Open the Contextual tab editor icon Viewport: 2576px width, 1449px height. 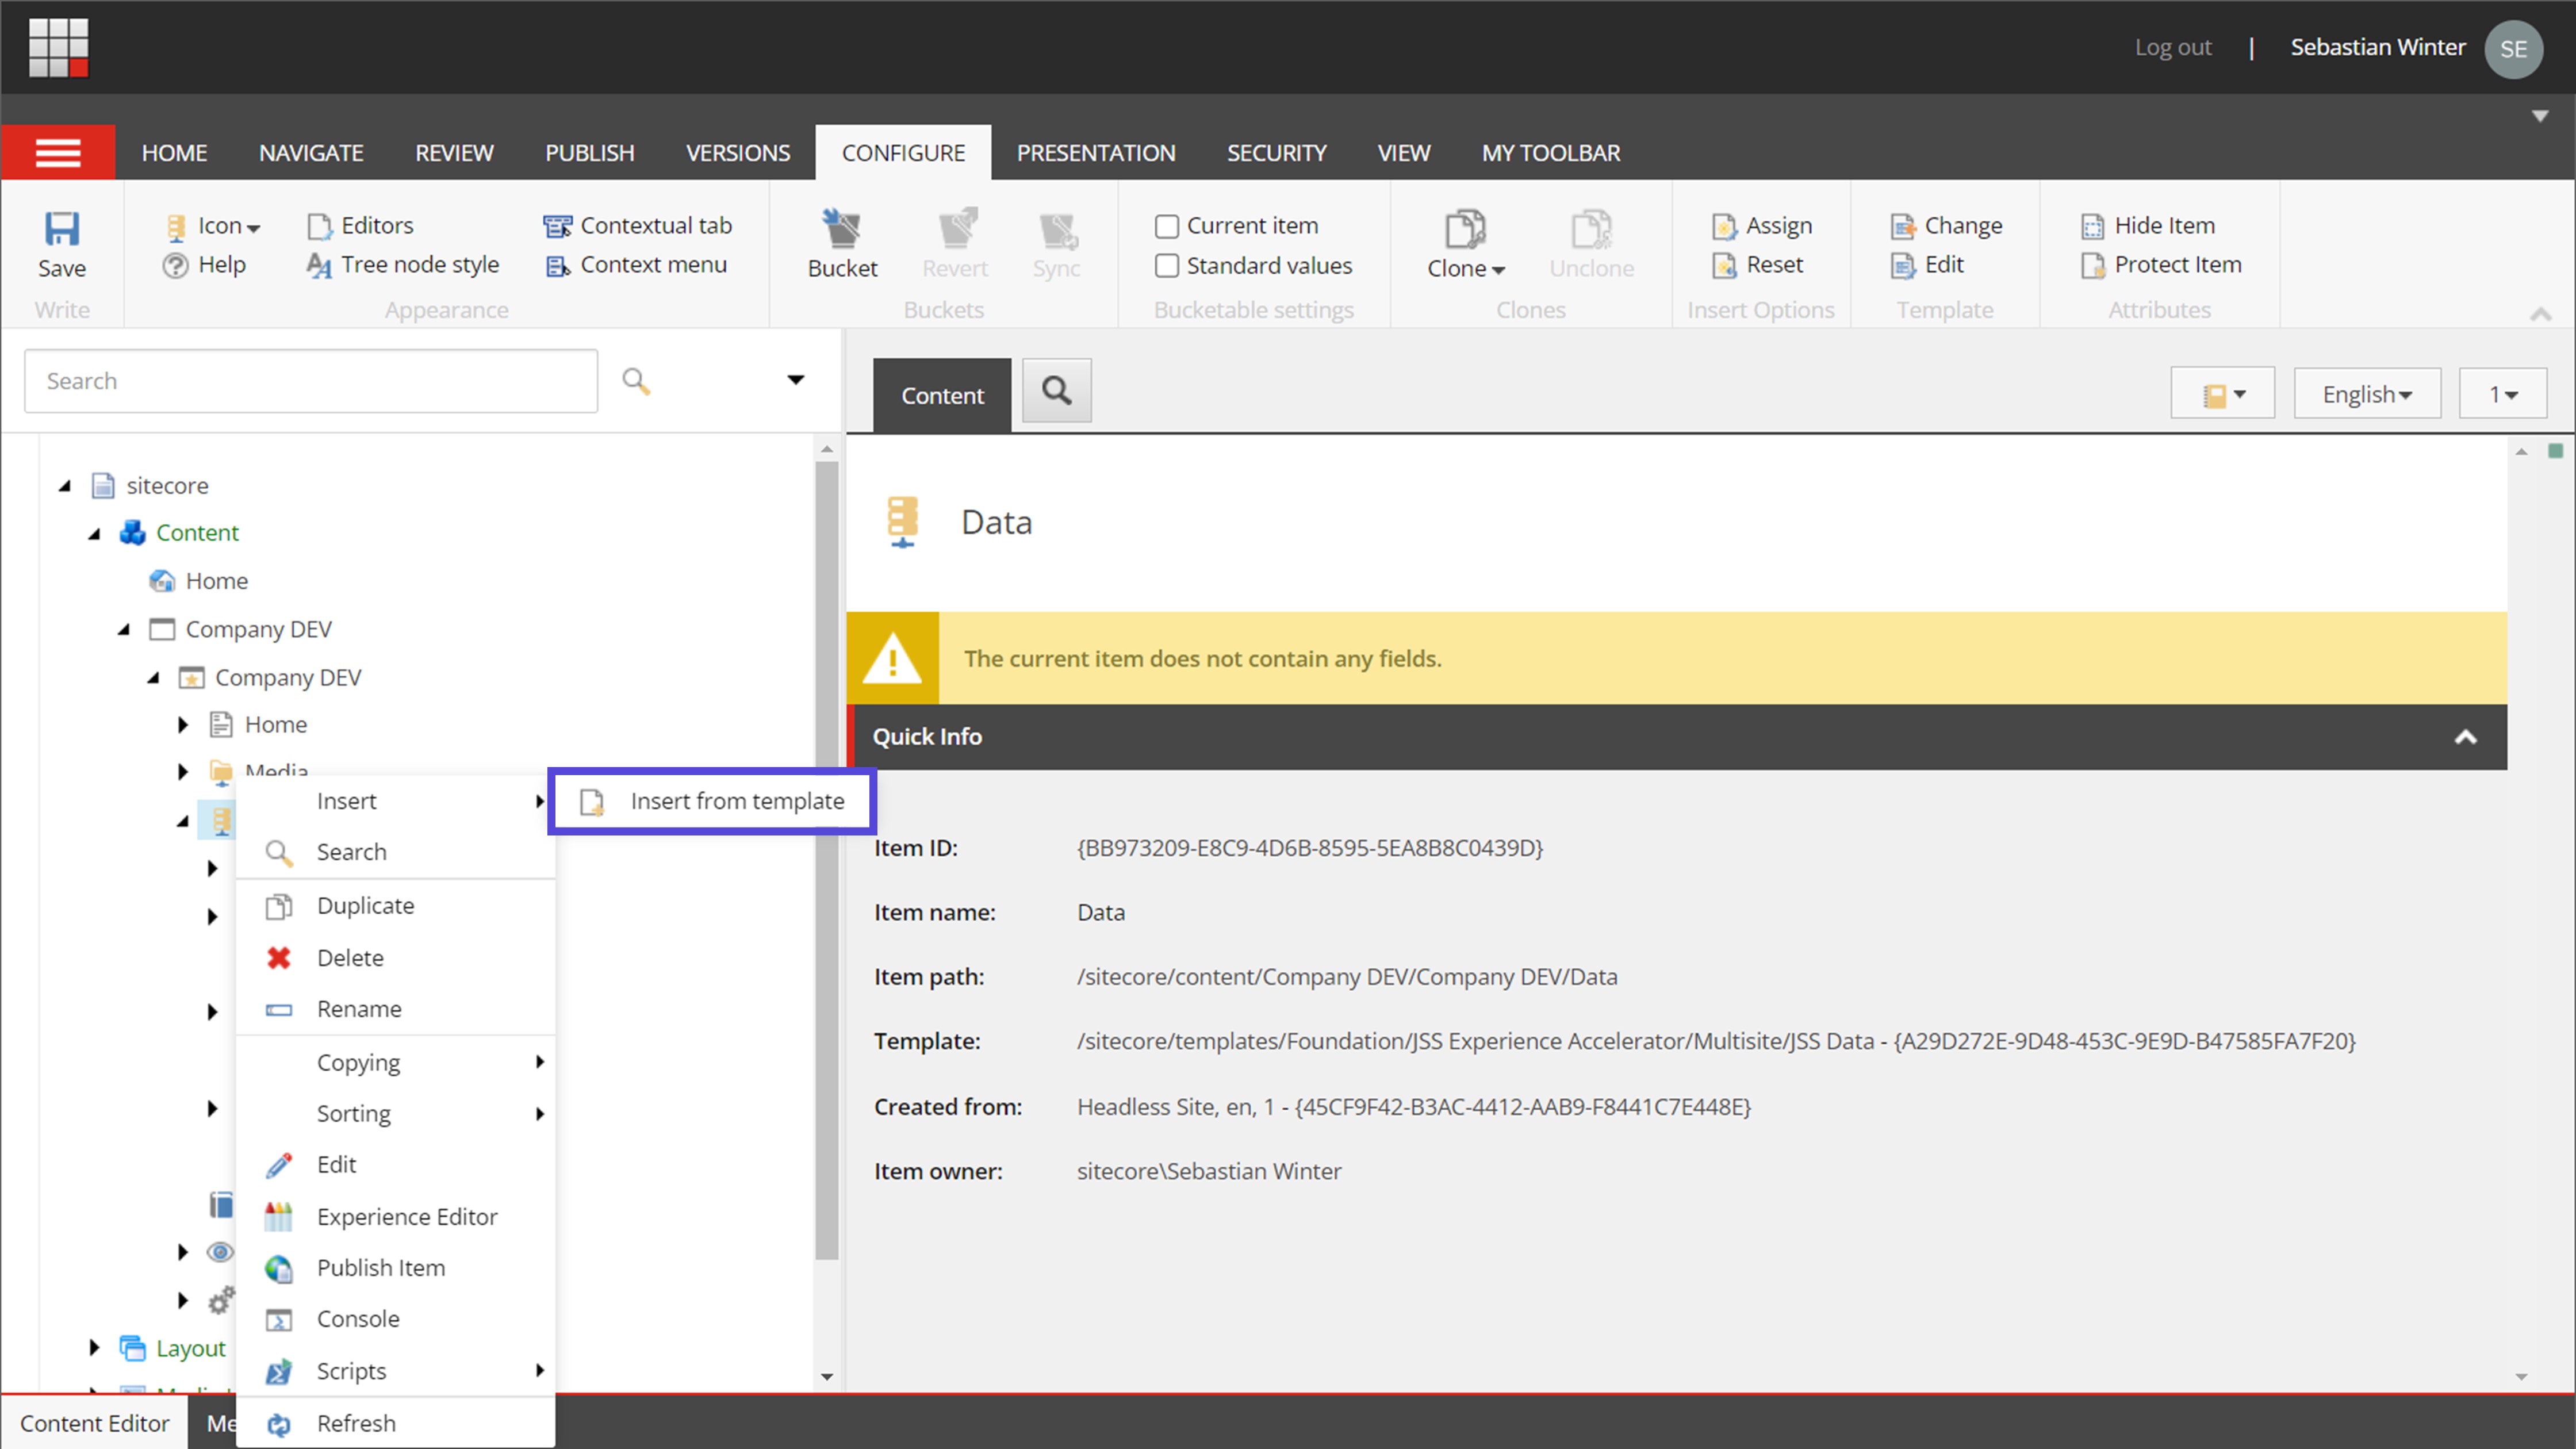pos(557,225)
